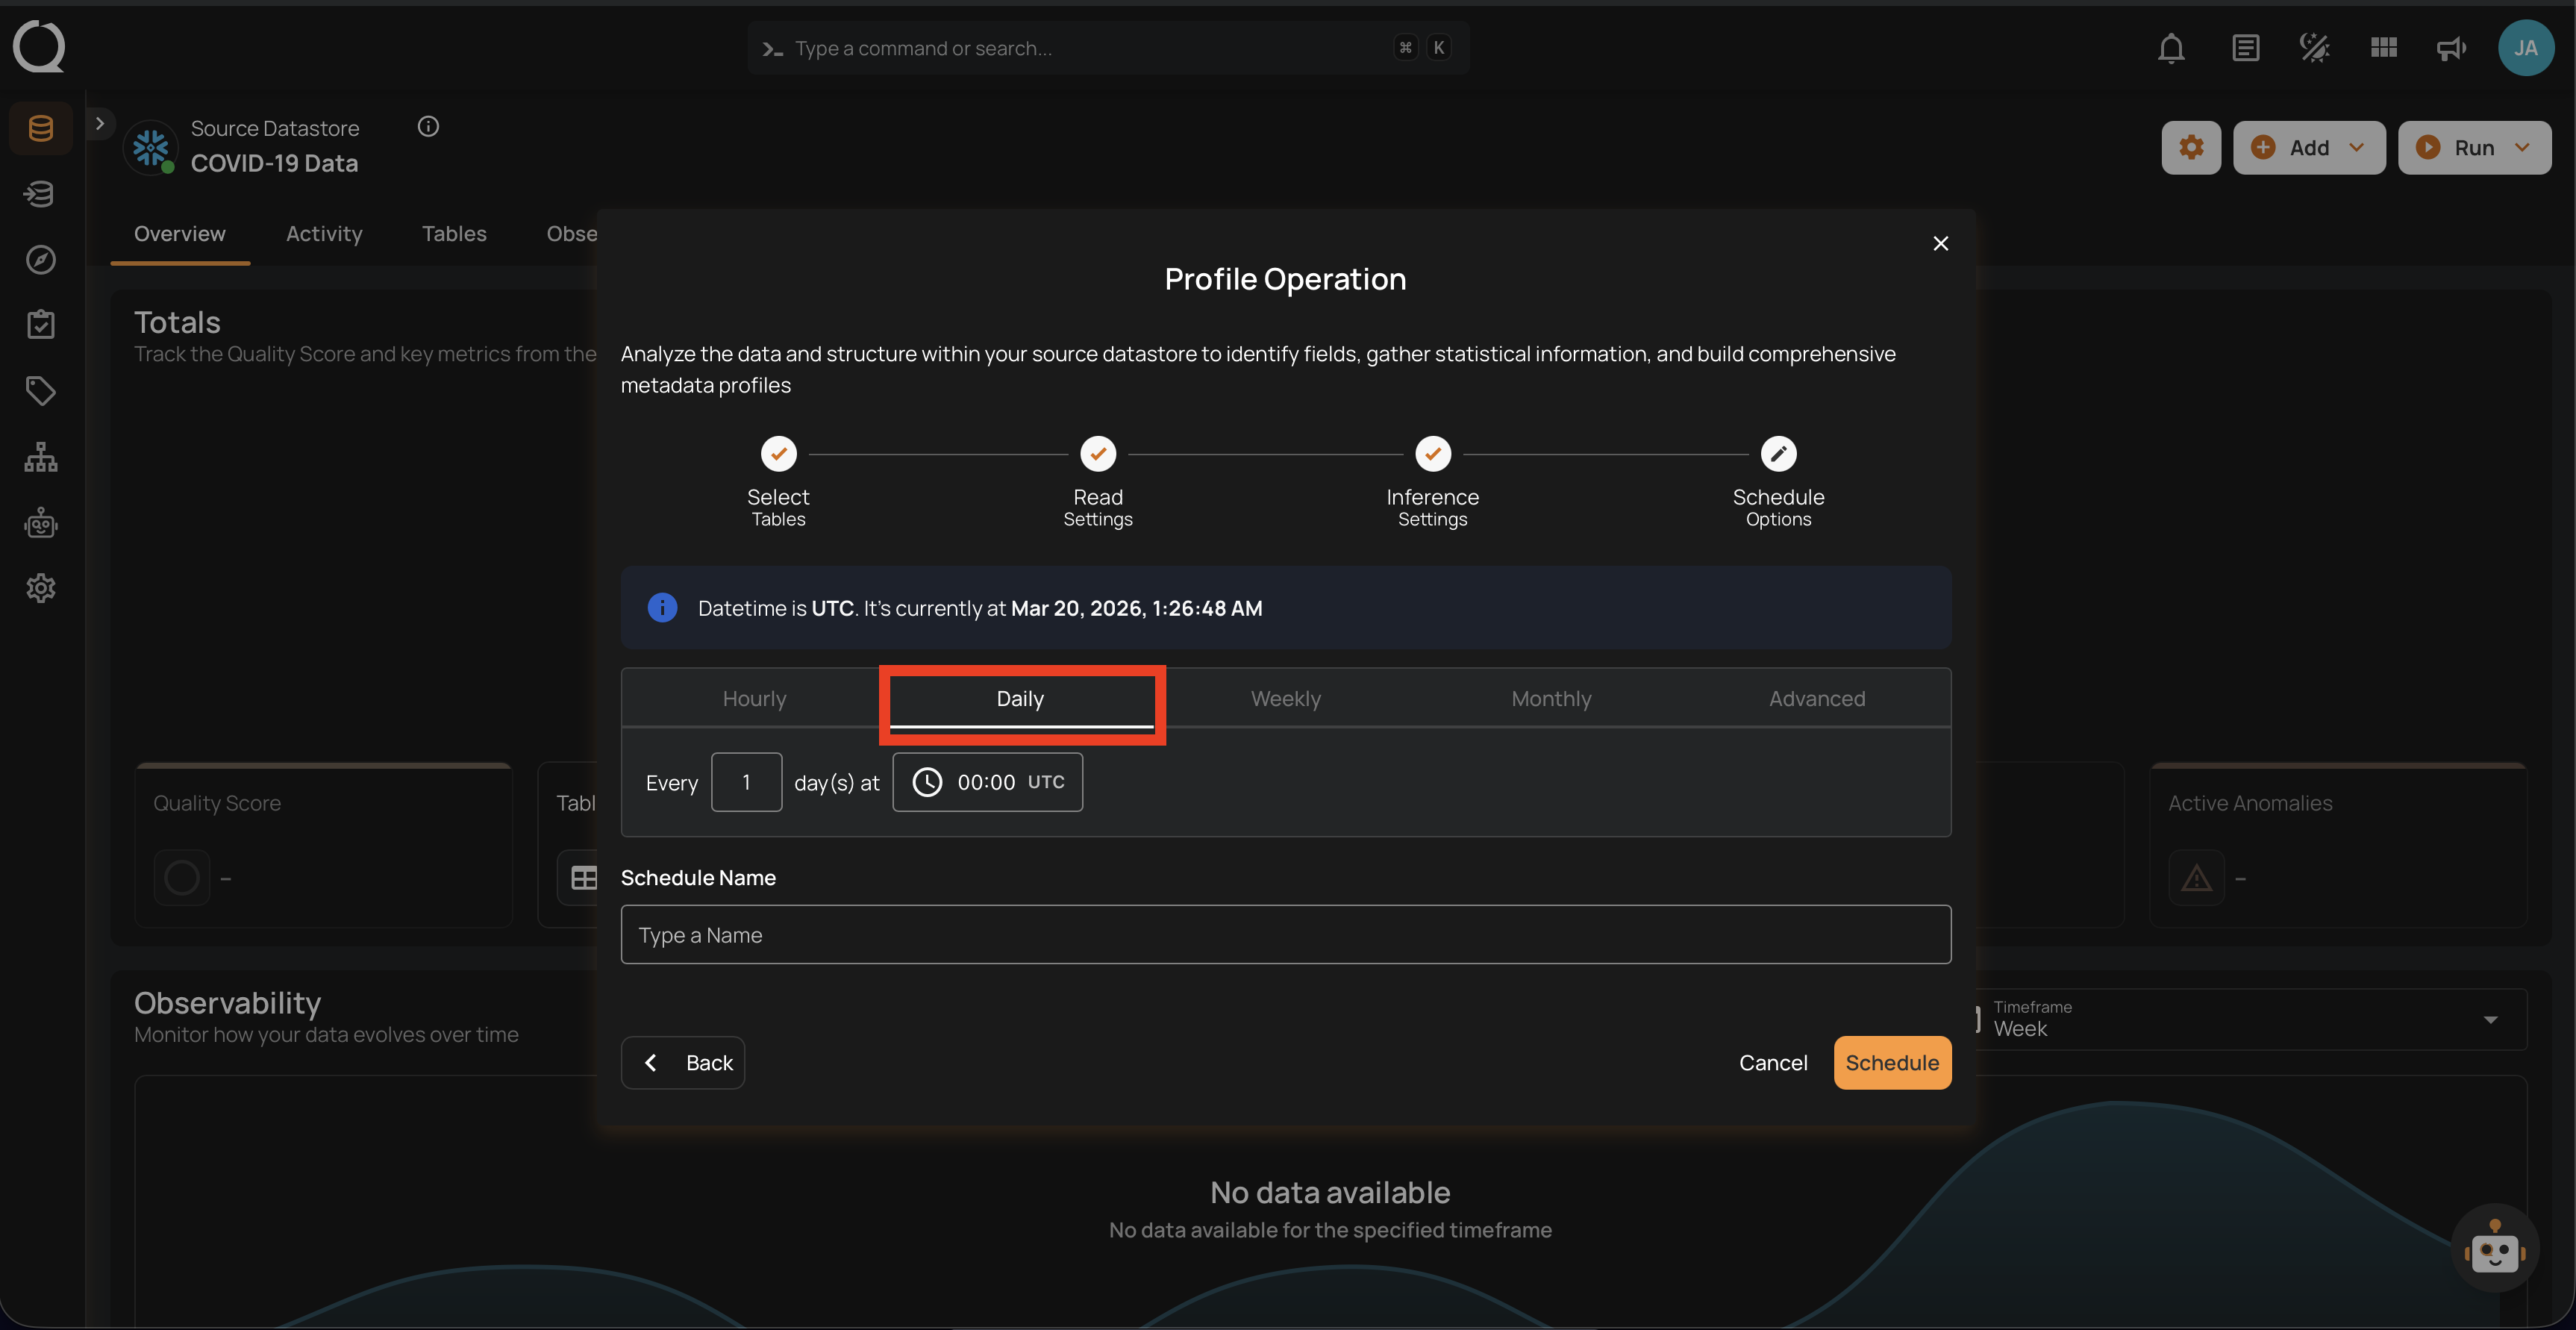Open the 00:00 UTC time picker
Image resolution: width=2576 pixels, height=1330 pixels.
click(x=987, y=782)
